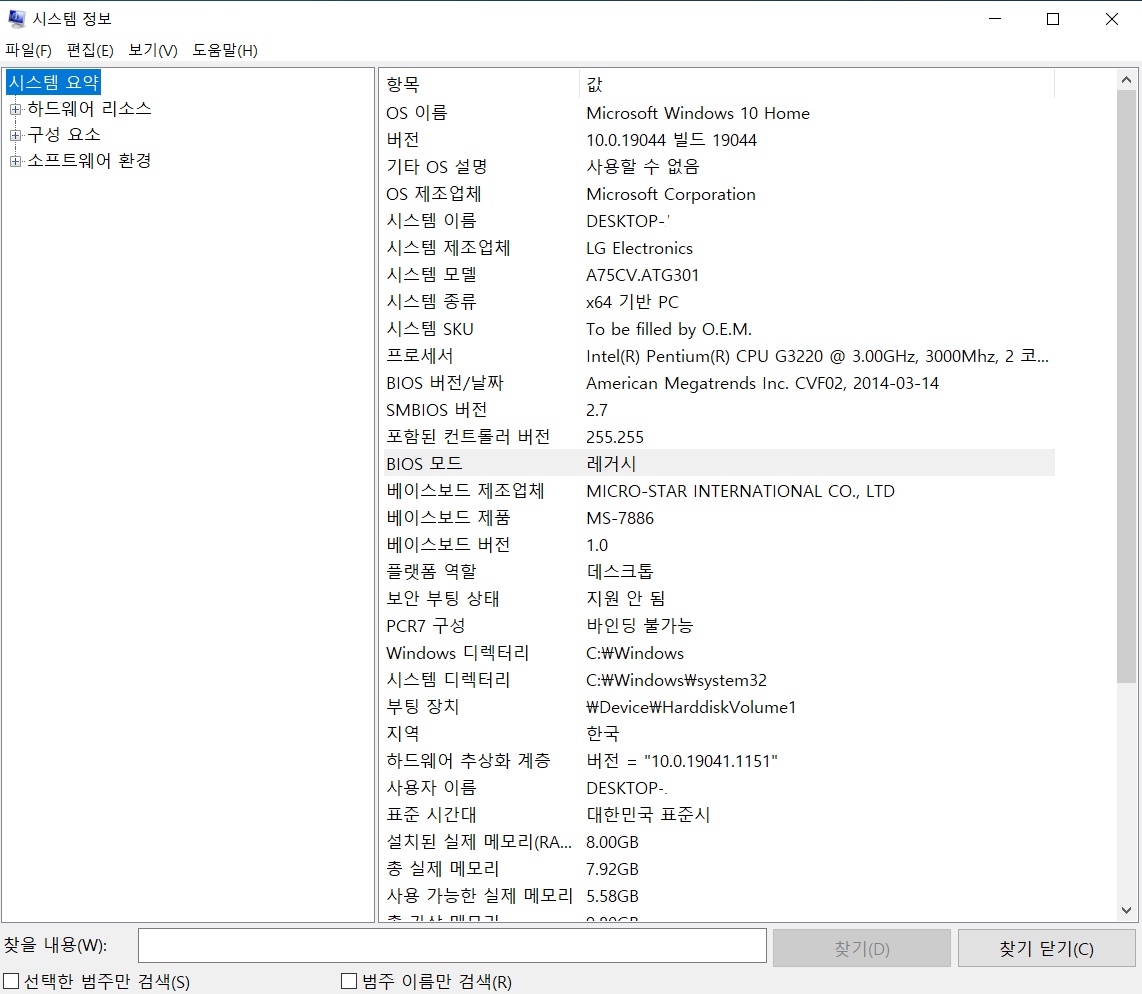
Task: Focus the 찾을 내용(W) search input field
Action: 452,946
